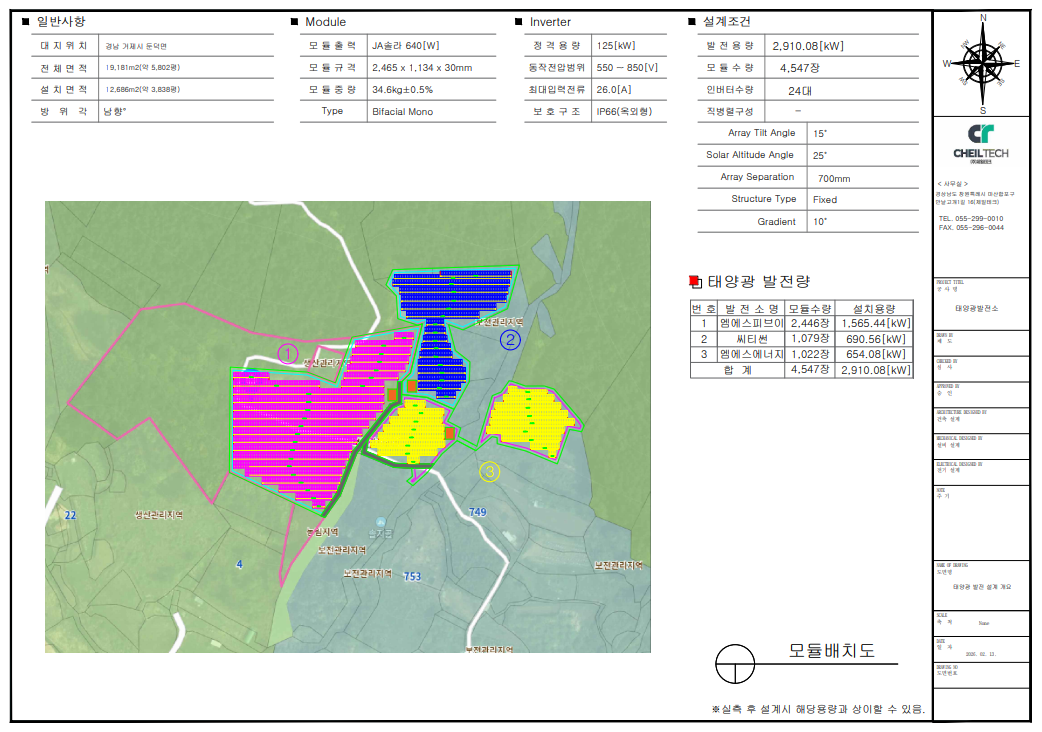Click the 749 lot number on map

478,512
